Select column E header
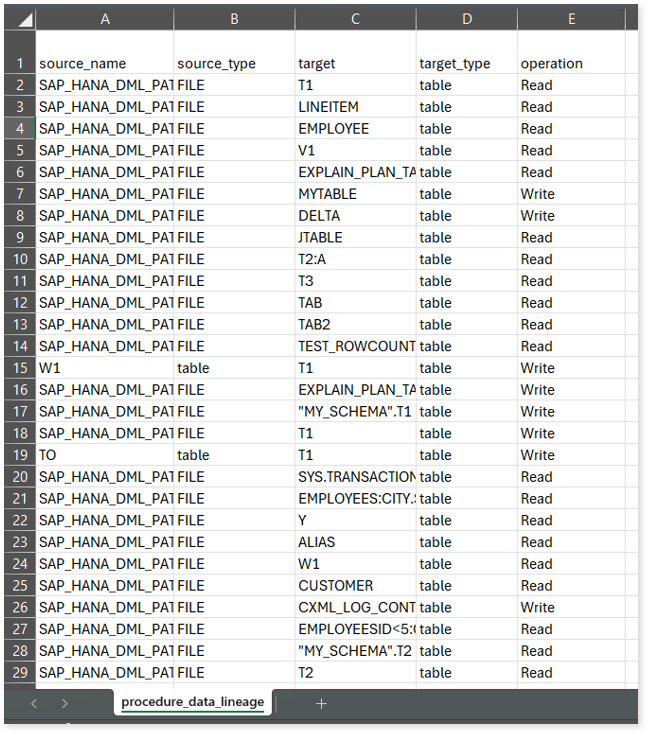 pos(571,19)
